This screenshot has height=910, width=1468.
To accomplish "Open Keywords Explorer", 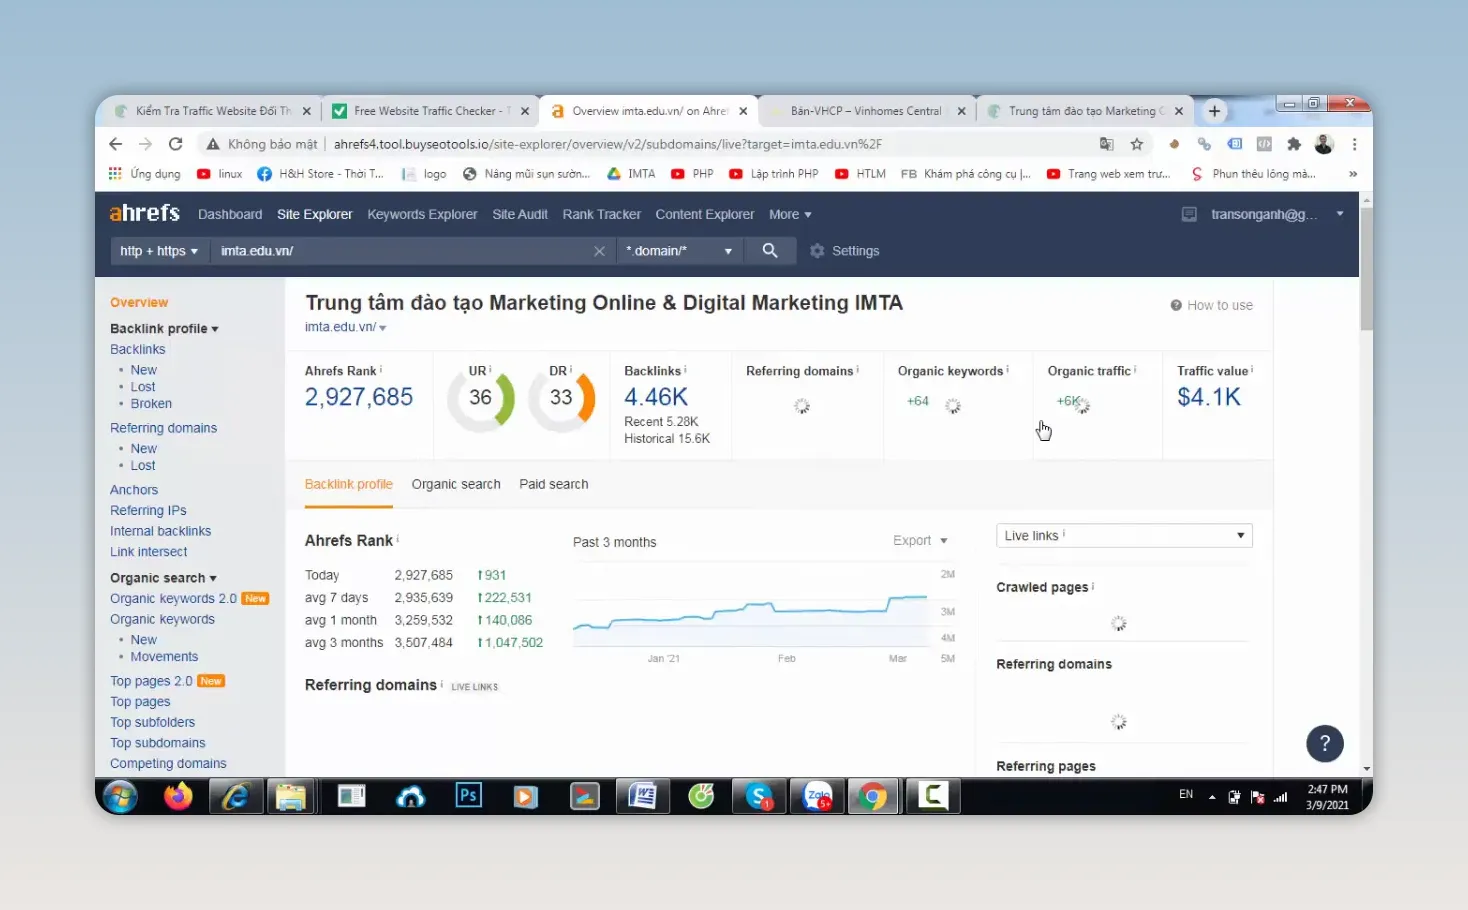I will (x=422, y=214).
